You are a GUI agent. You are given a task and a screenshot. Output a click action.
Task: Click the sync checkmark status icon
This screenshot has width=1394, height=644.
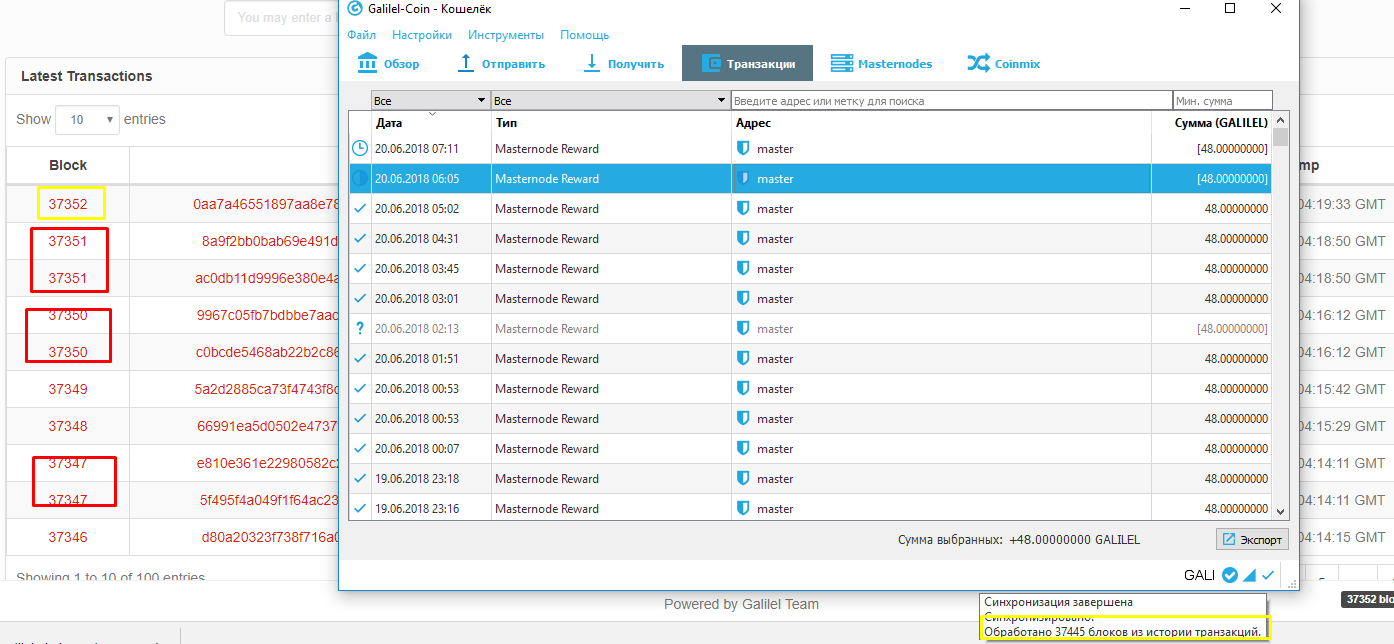click(x=1268, y=575)
